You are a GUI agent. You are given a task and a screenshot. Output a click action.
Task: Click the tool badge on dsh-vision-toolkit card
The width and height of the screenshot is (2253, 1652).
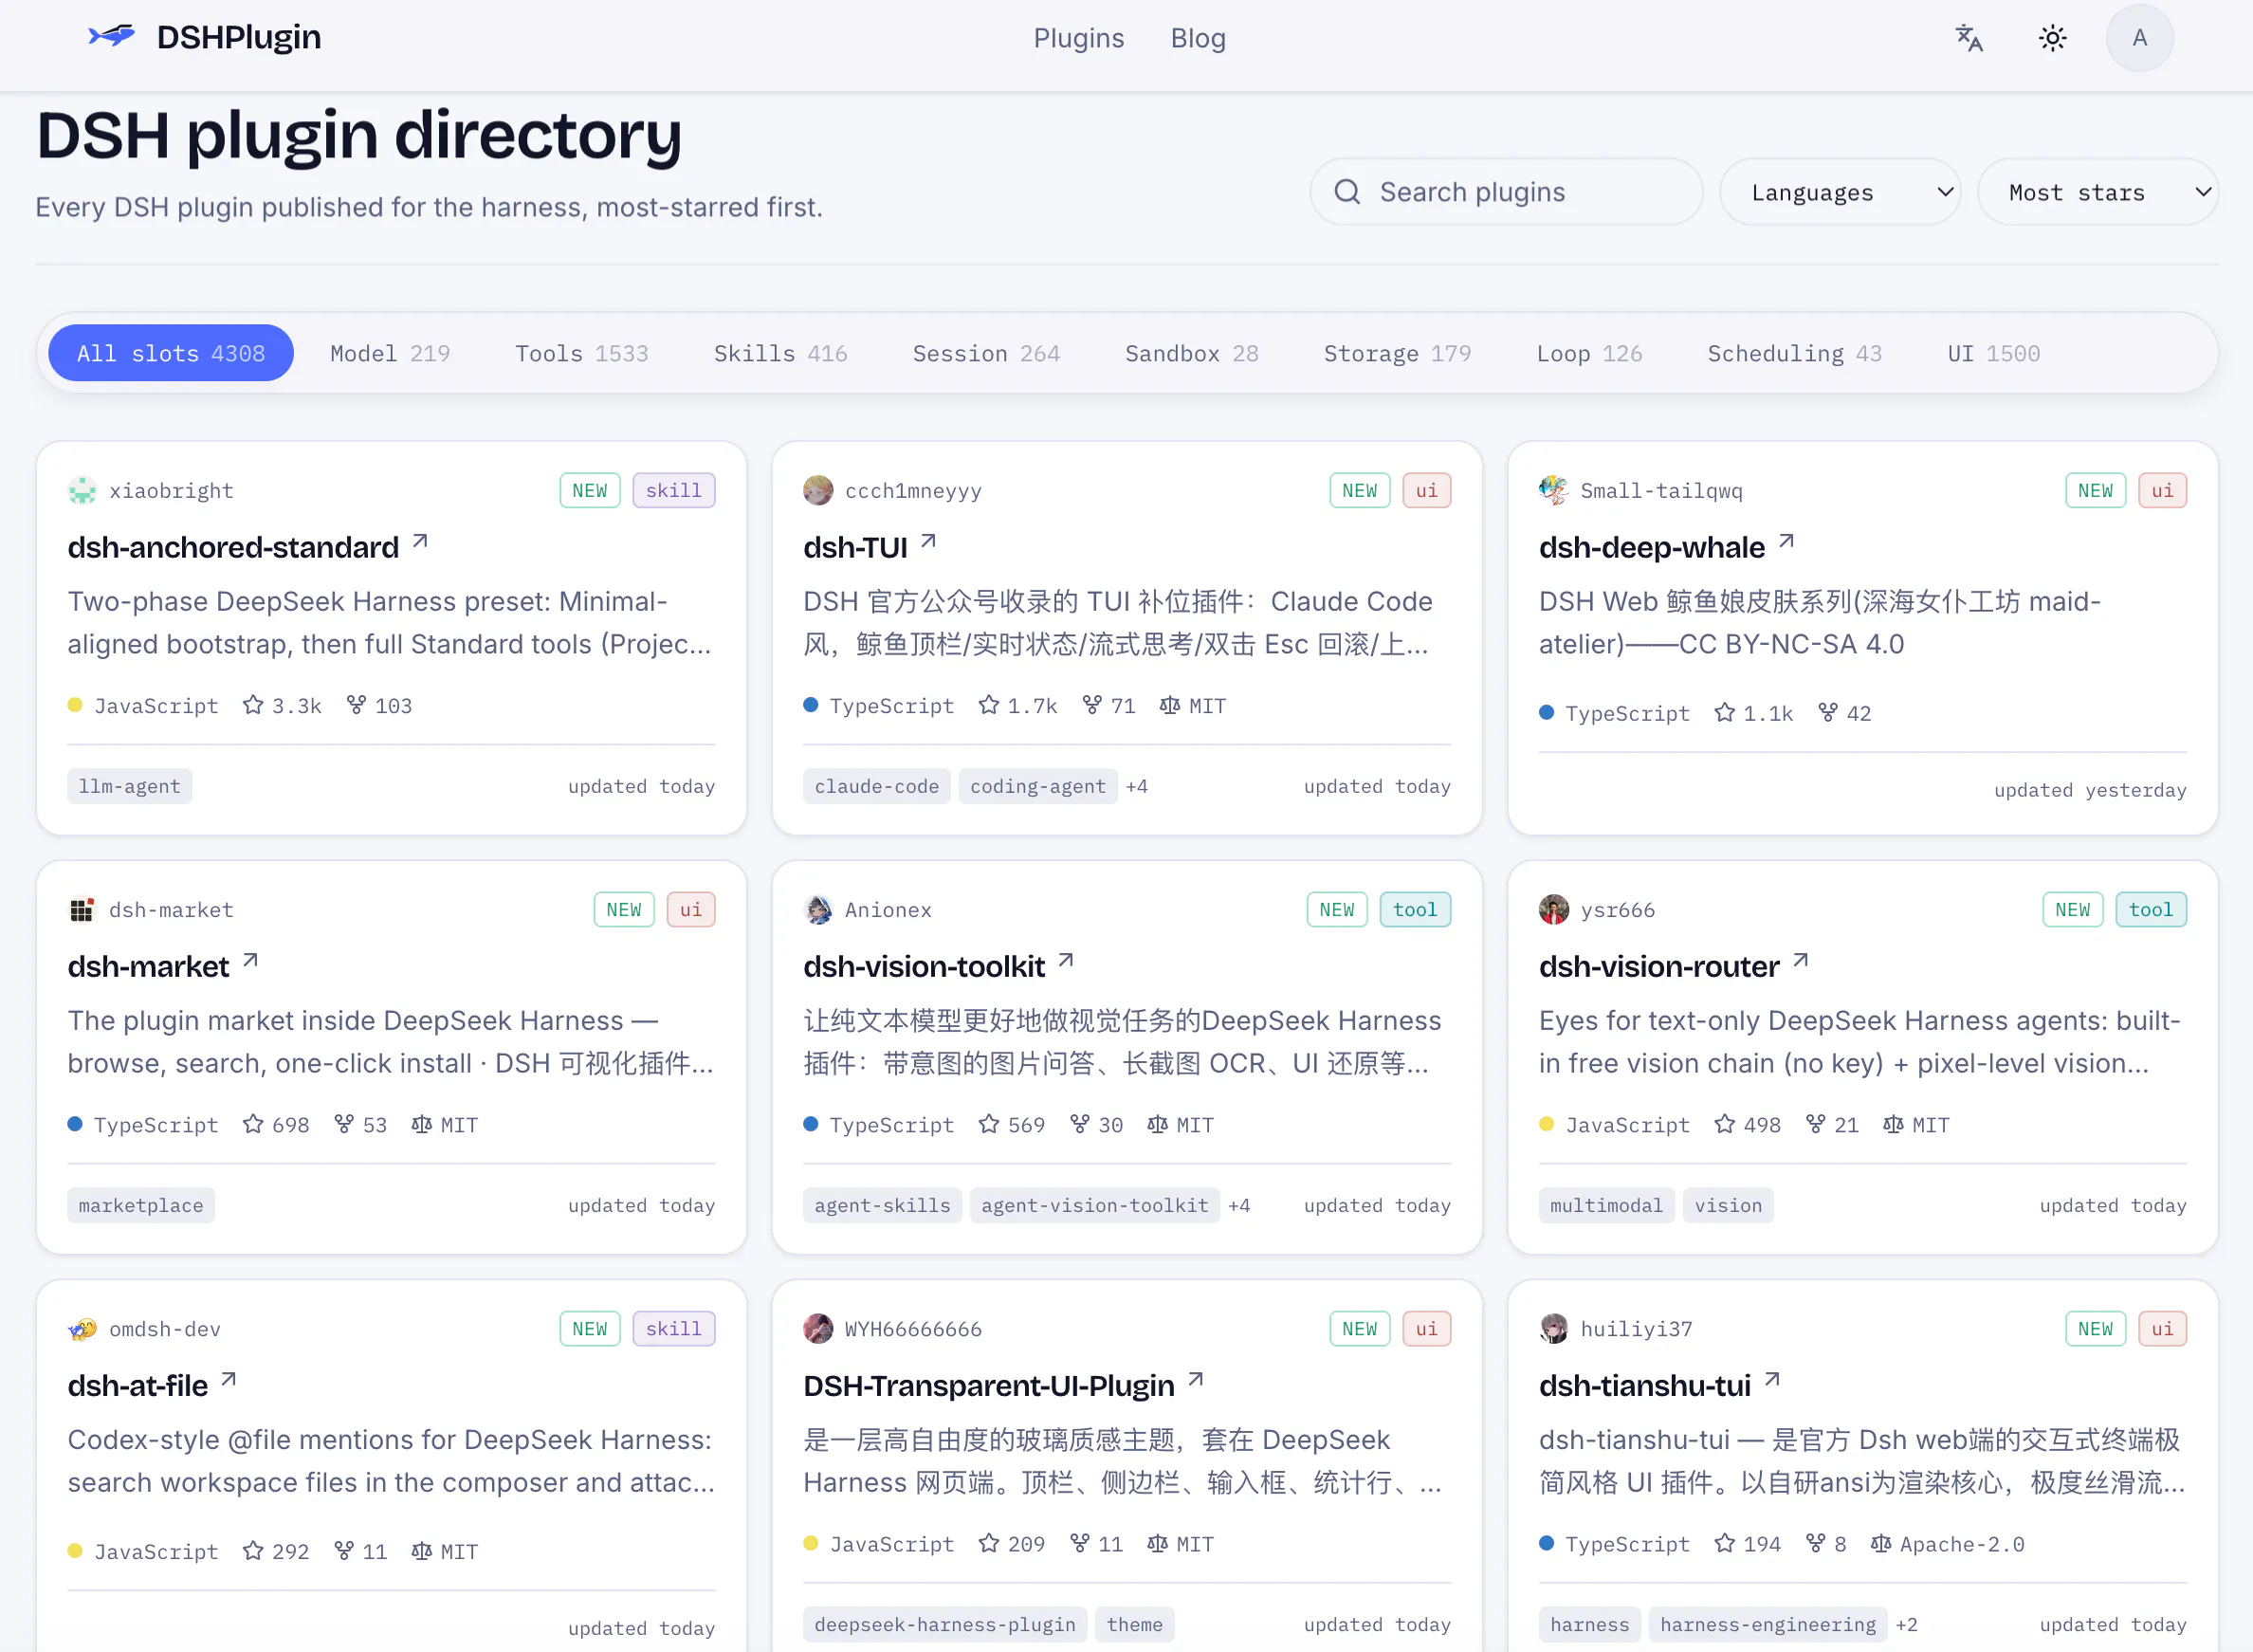pyautogui.click(x=1415, y=910)
